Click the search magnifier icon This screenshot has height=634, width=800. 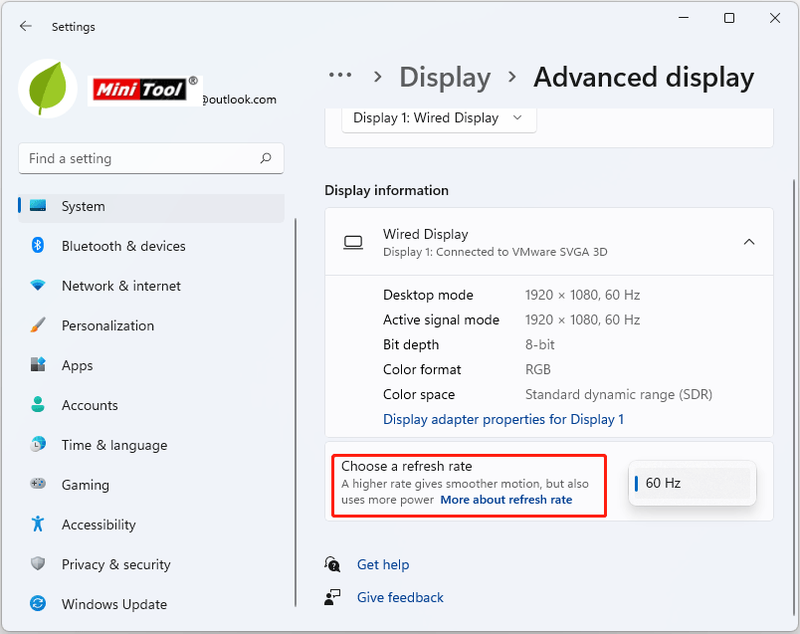[x=265, y=158]
